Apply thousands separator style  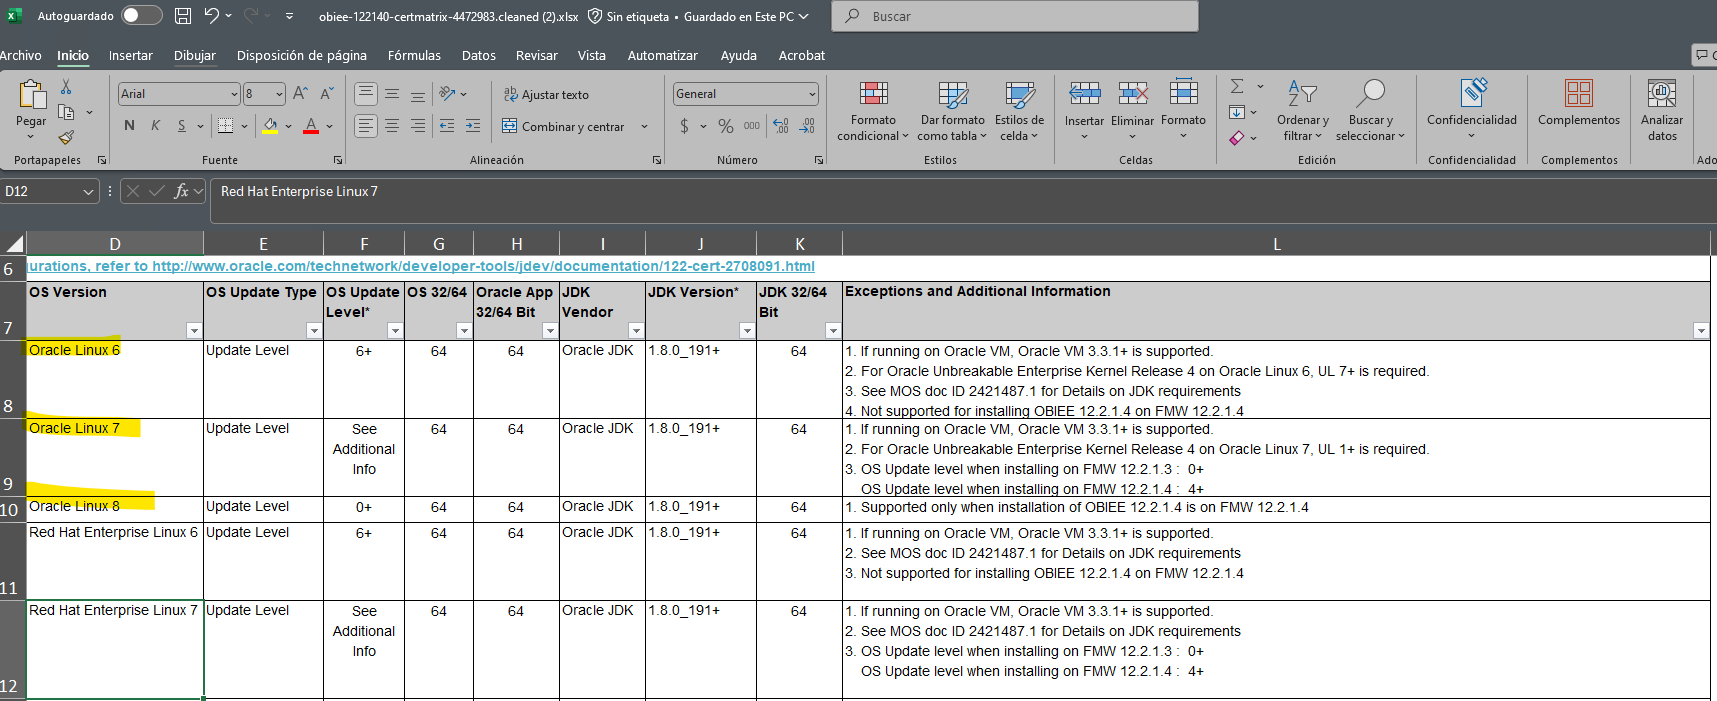click(x=752, y=126)
